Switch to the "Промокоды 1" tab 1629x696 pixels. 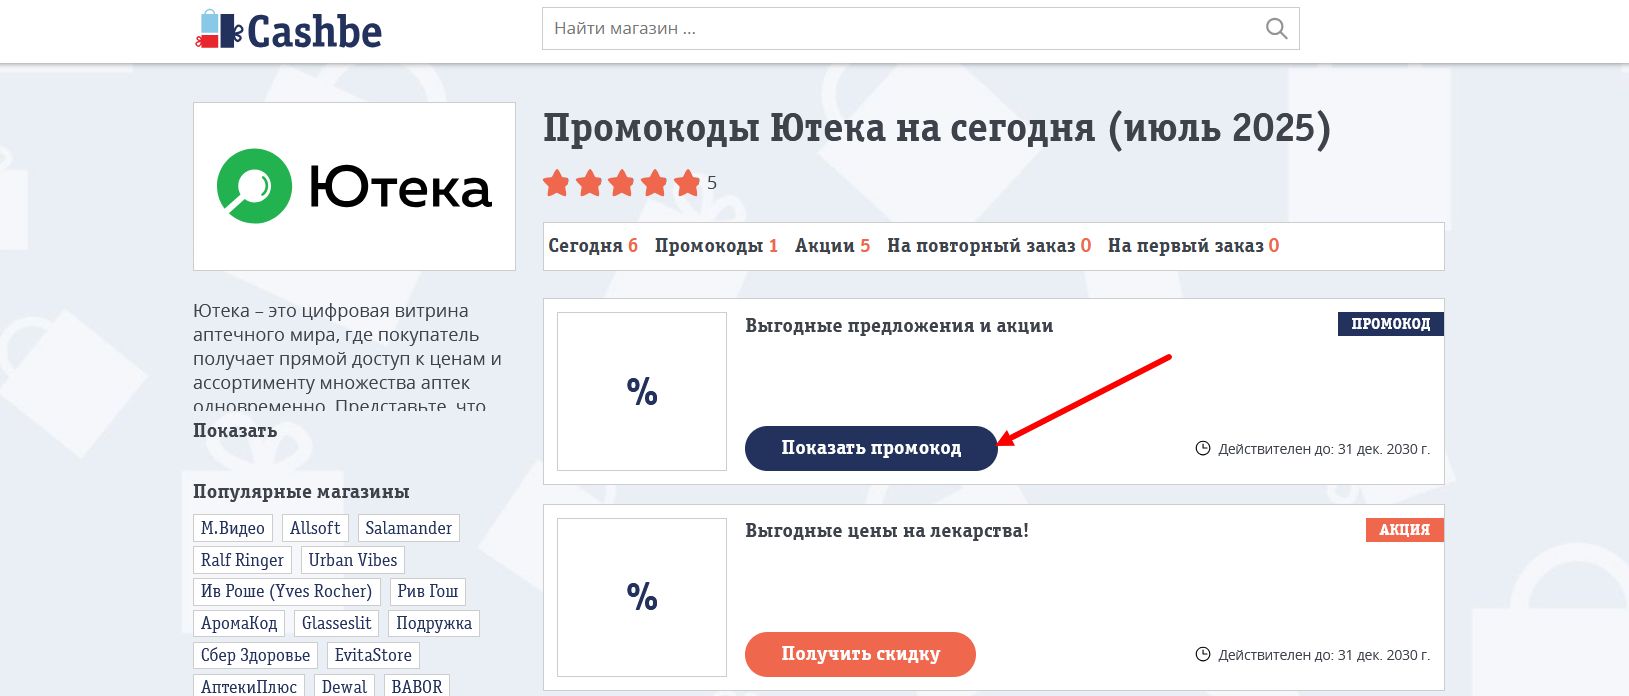coord(716,246)
